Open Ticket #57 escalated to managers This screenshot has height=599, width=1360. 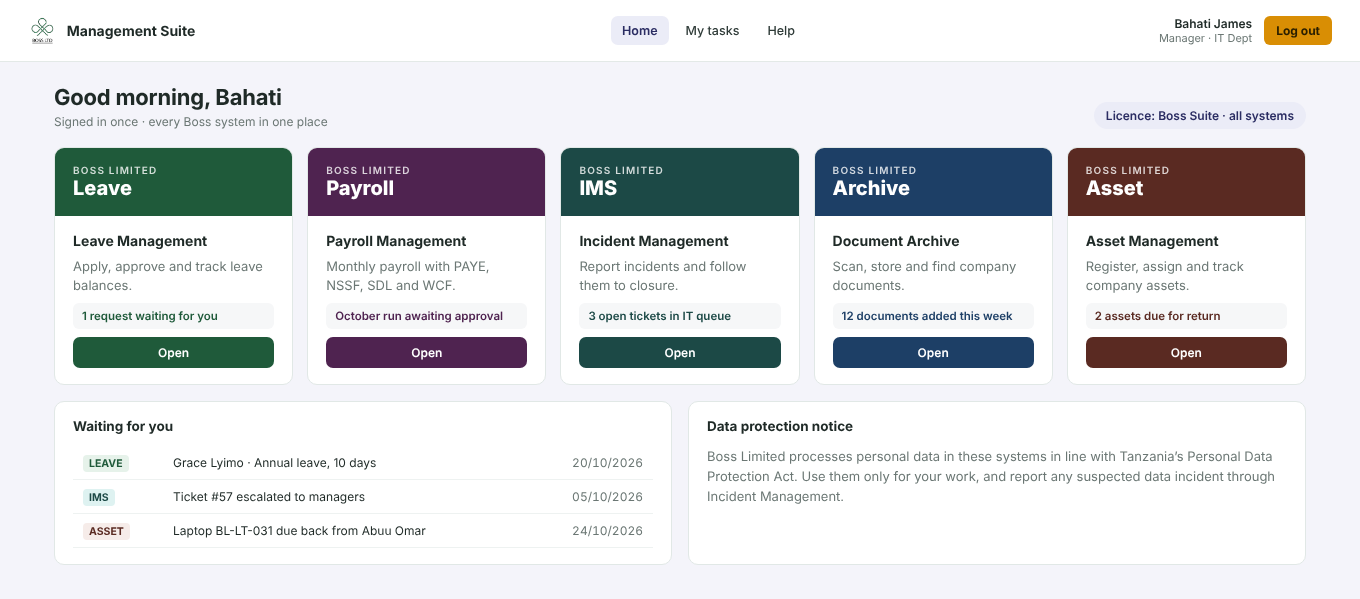[x=363, y=497]
